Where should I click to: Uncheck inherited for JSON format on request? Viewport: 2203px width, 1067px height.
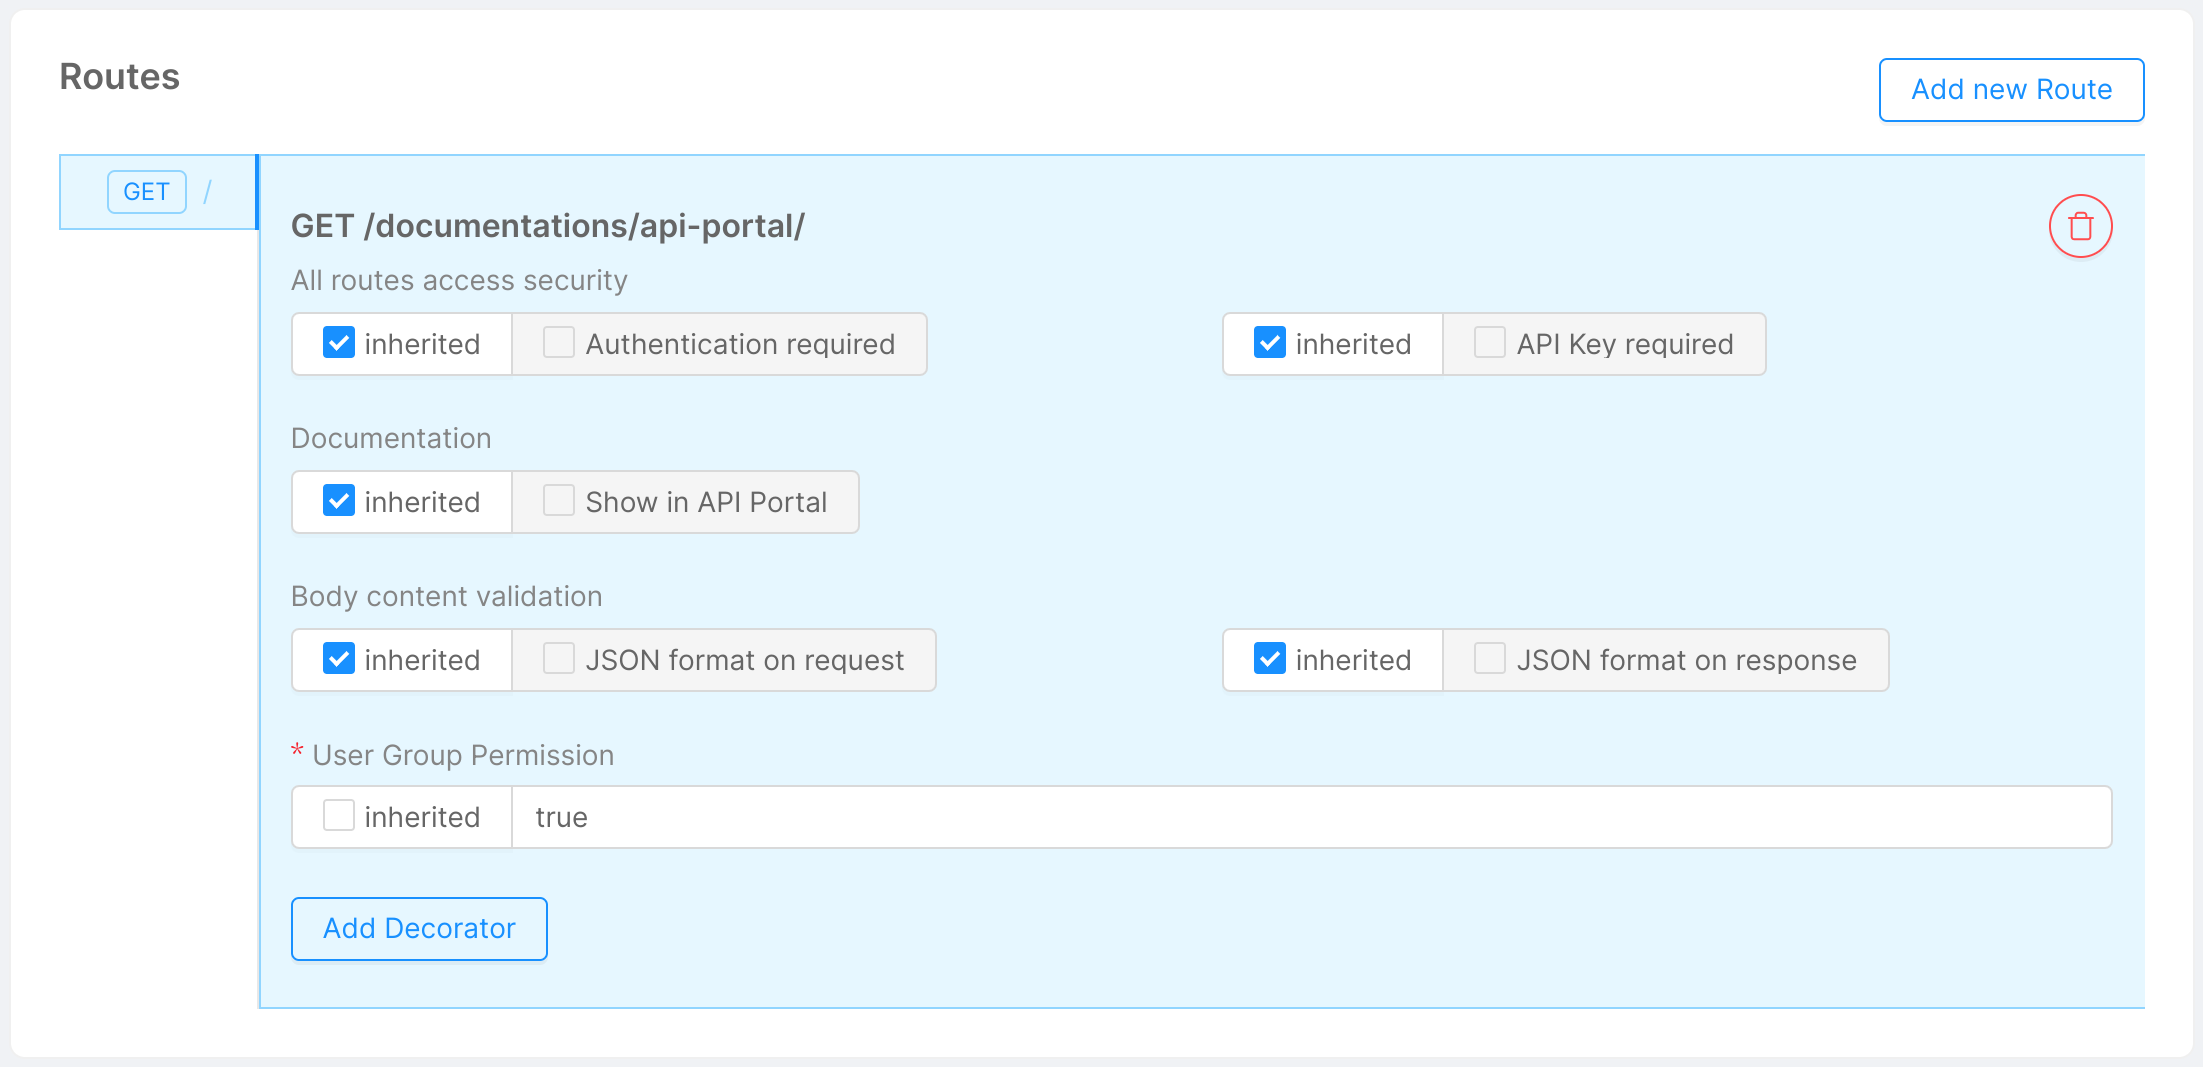(339, 659)
